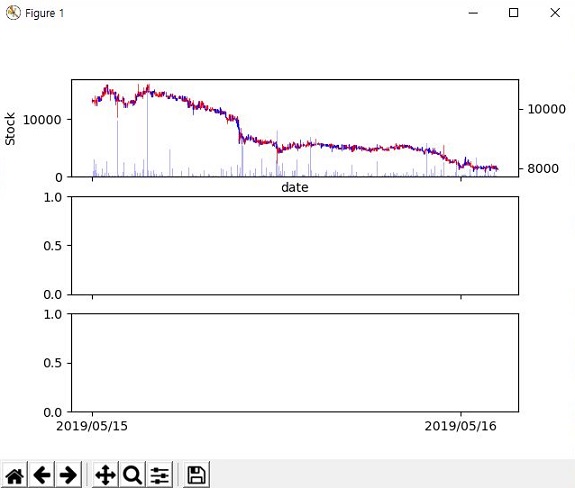
Task: Go forward to the next view
Action: pyautogui.click(x=68, y=476)
